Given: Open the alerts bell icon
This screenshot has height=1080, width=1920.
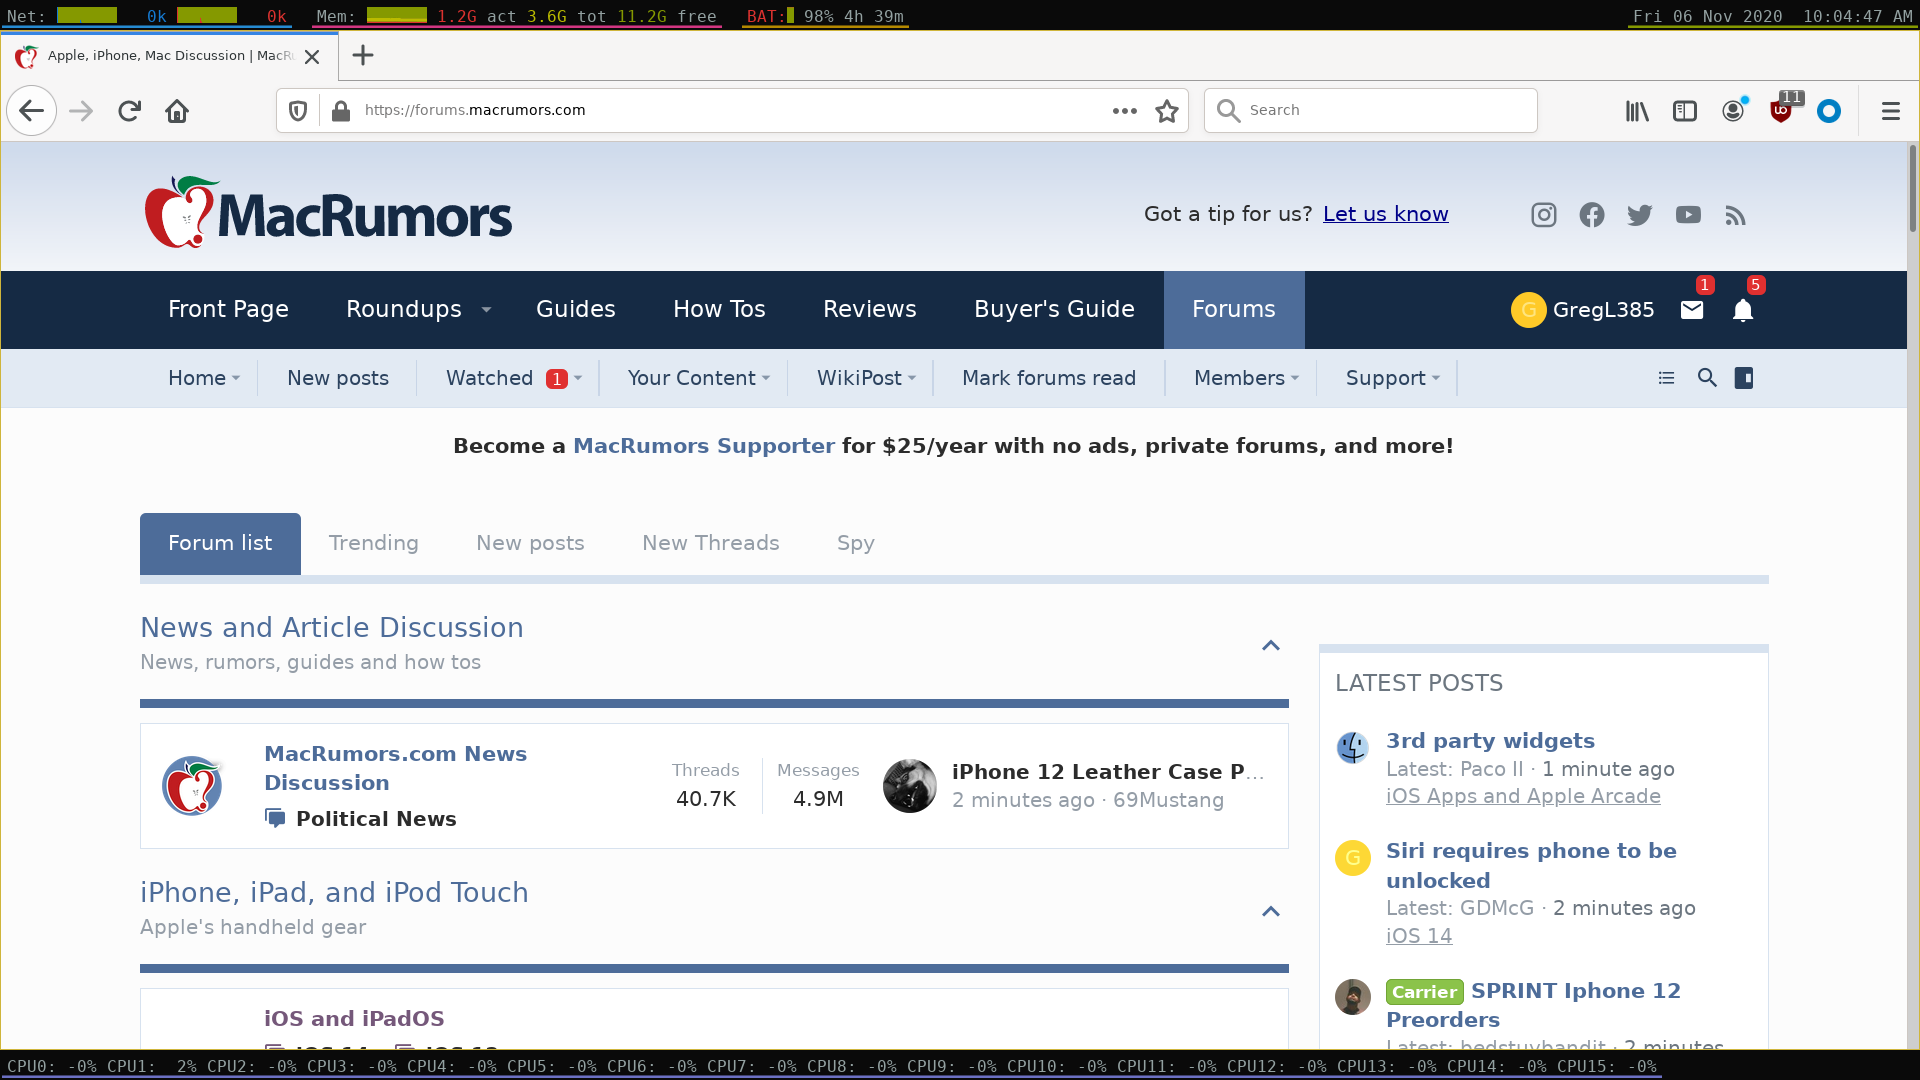Looking at the screenshot, I should pyautogui.click(x=1743, y=310).
